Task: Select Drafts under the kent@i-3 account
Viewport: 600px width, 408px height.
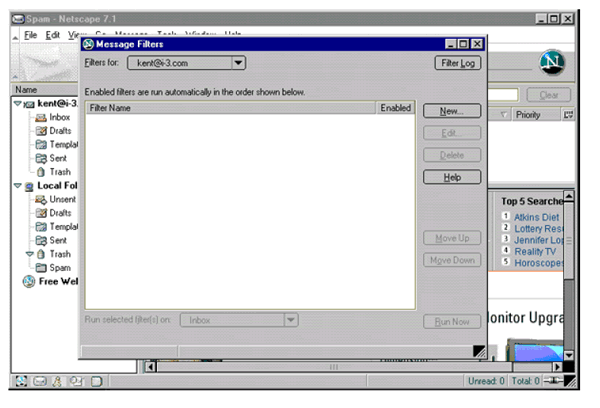Action: (60, 131)
